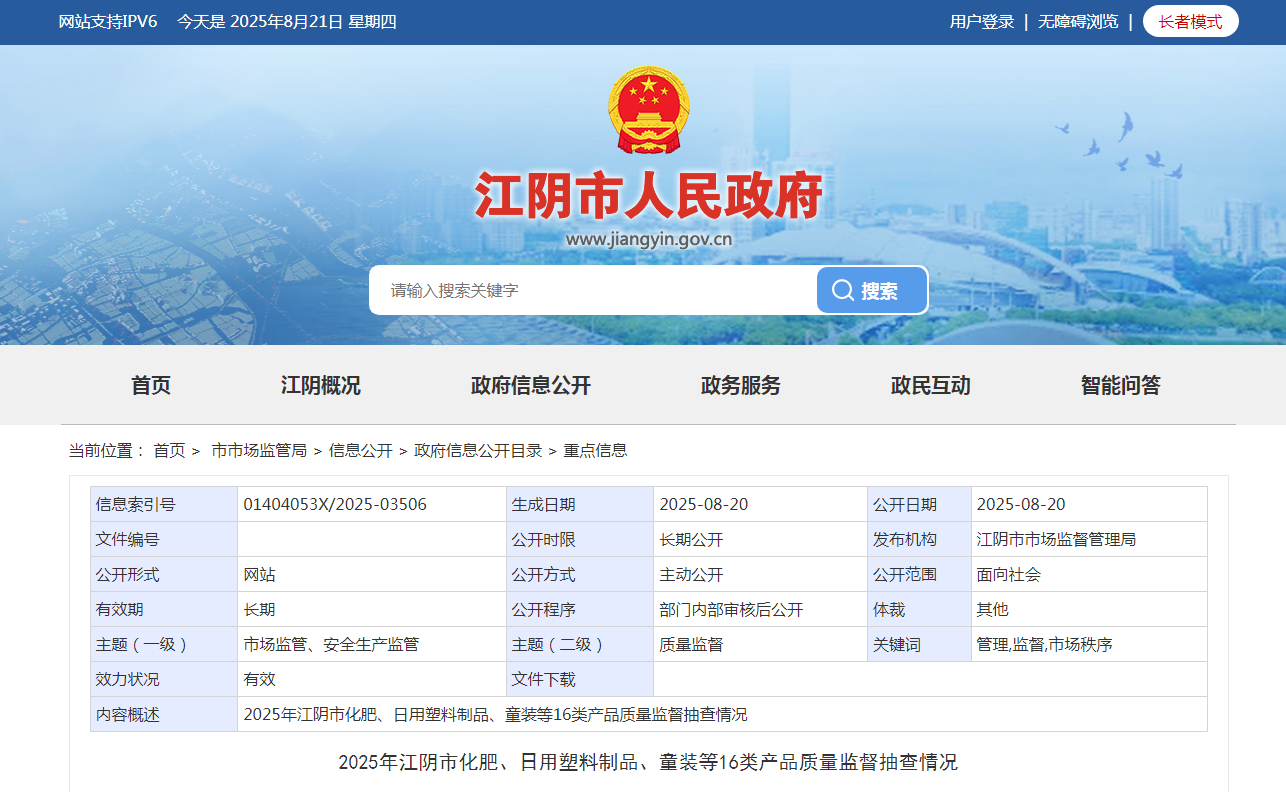The image size is (1286, 792).
Task: Go to 首页 in main navigation
Action: tap(151, 385)
